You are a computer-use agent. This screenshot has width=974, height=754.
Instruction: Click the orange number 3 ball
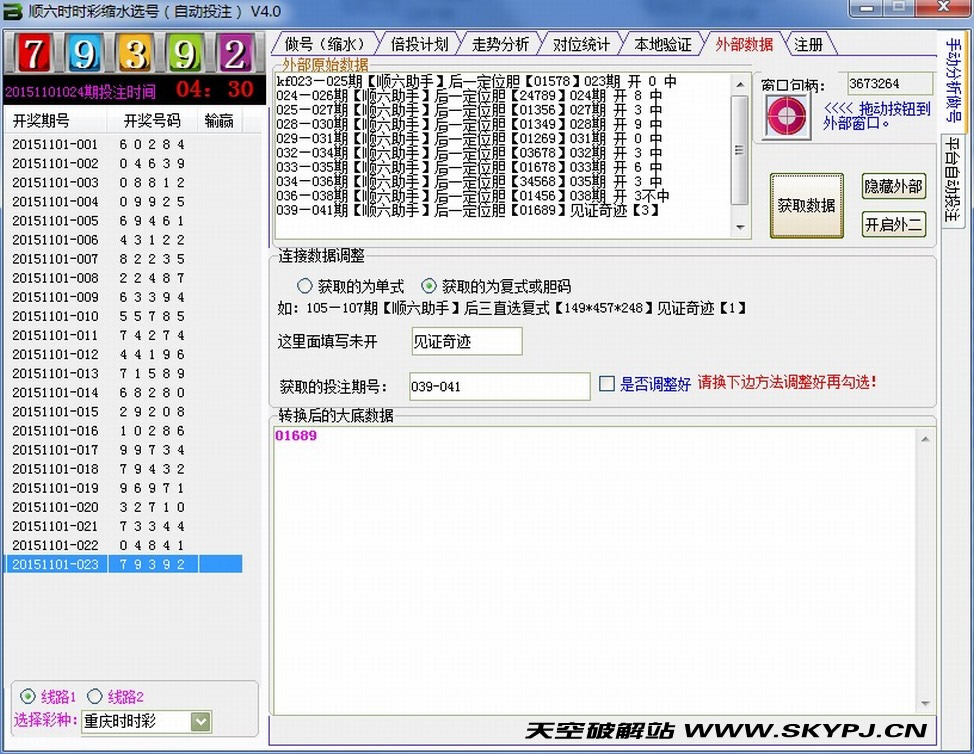(134, 53)
